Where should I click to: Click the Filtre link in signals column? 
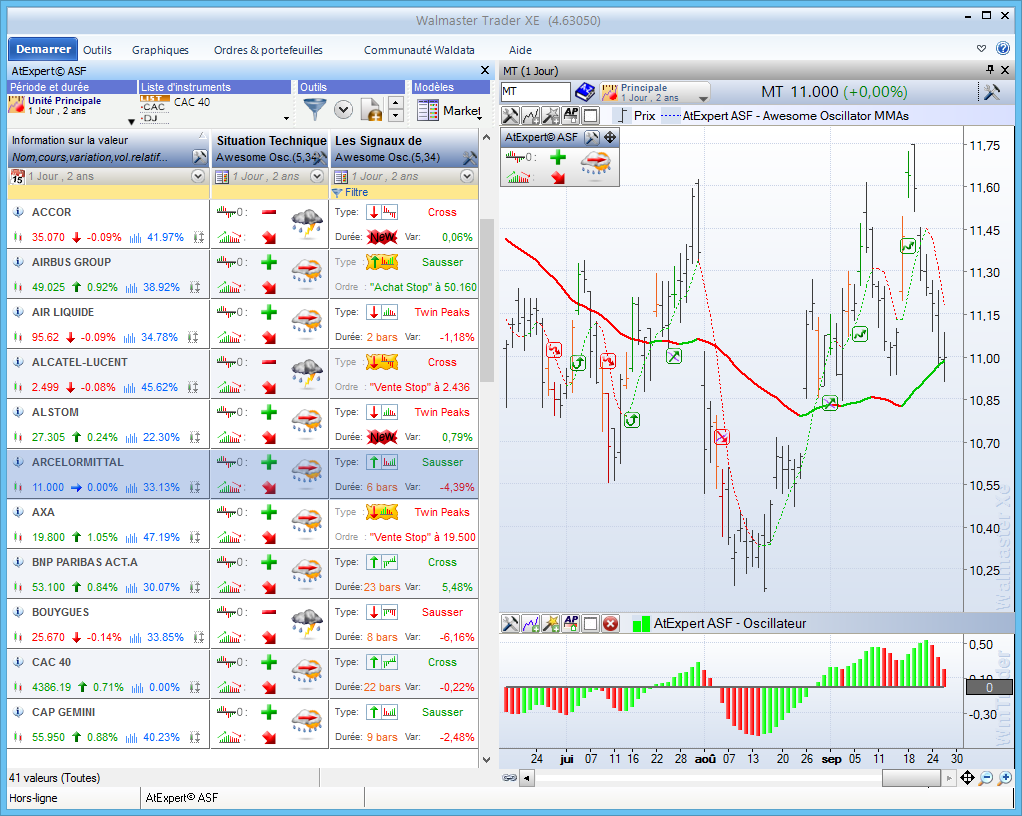click(x=350, y=192)
